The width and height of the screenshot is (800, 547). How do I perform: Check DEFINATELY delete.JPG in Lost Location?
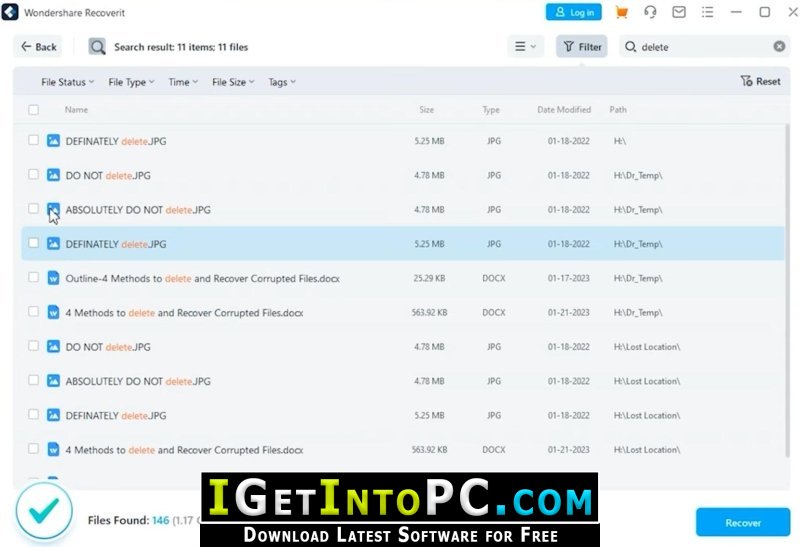click(x=34, y=414)
